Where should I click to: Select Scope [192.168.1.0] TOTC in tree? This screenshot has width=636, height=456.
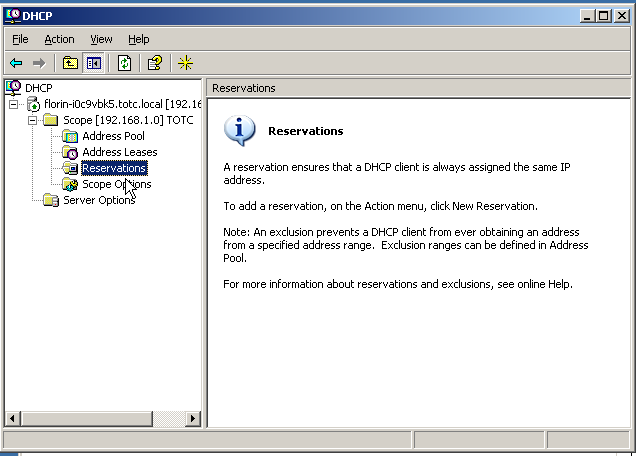click(x=128, y=120)
